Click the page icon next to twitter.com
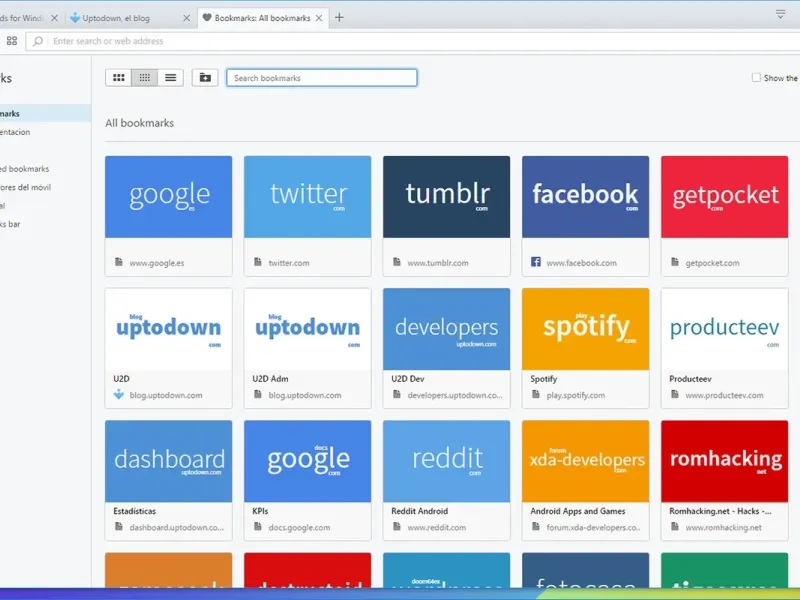800x600 pixels. coord(258,262)
